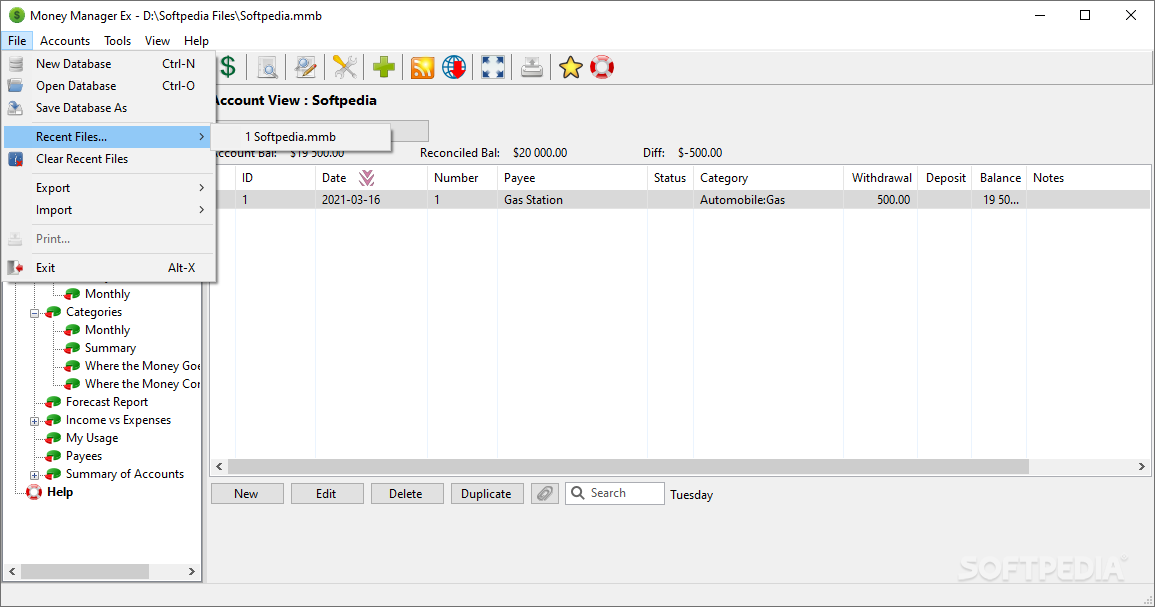The width and height of the screenshot is (1155, 607).
Task: Click the printer toolbar icon
Action: pos(531,67)
